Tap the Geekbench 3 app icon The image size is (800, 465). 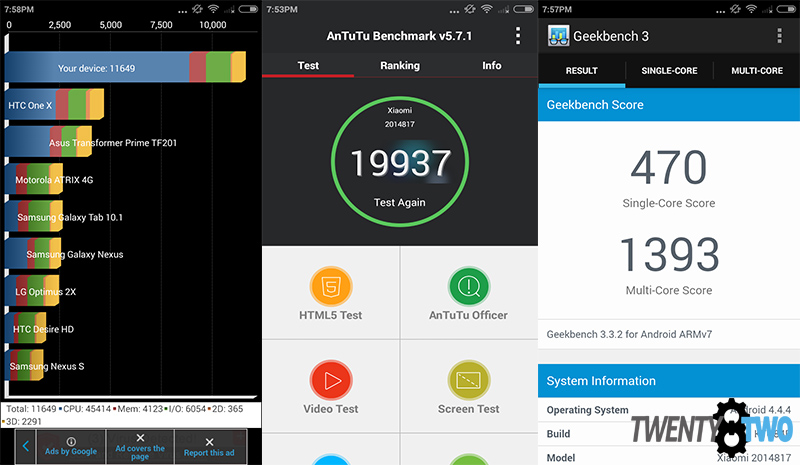558,36
